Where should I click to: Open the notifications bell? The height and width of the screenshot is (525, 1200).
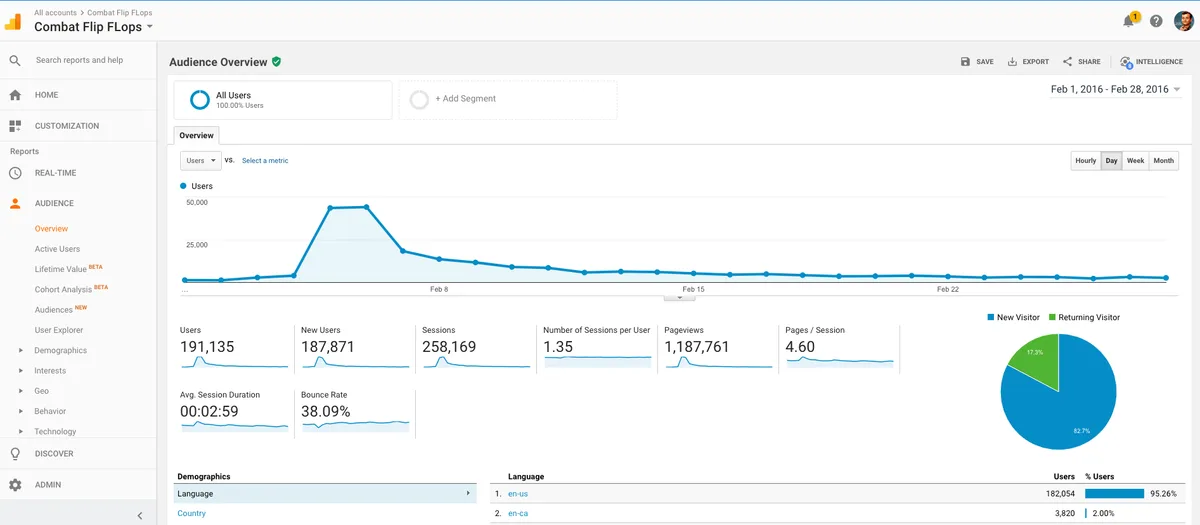pyautogui.click(x=1131, y=20)
